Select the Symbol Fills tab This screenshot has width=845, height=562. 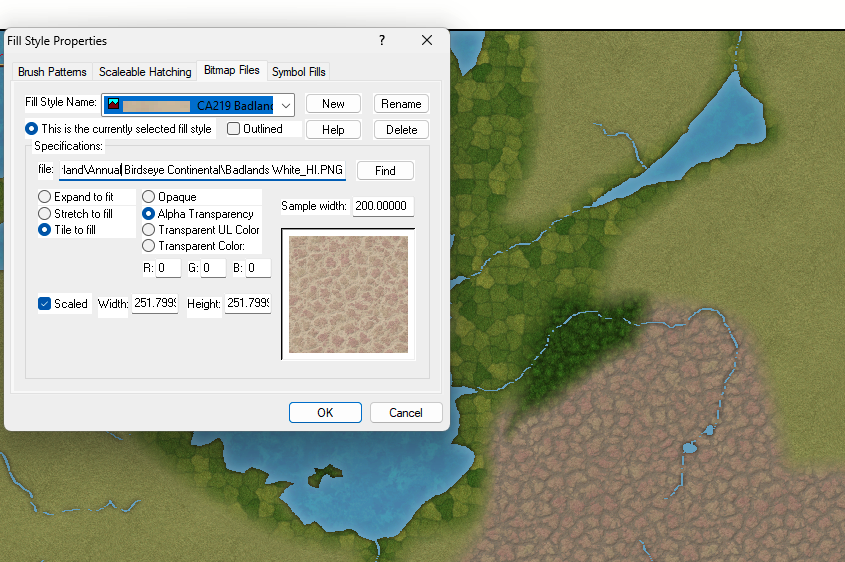pos(299,72)
